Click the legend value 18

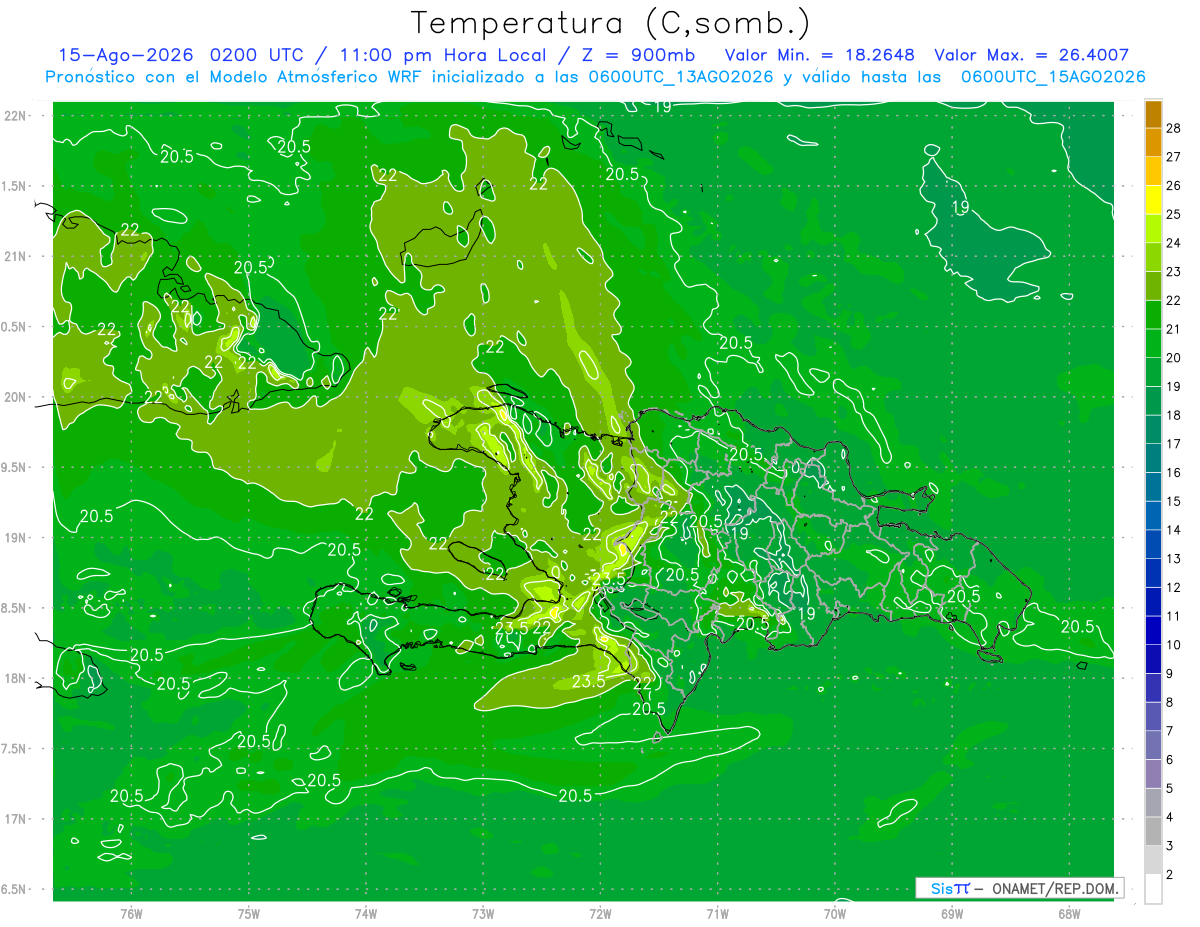coord(1174,415)
